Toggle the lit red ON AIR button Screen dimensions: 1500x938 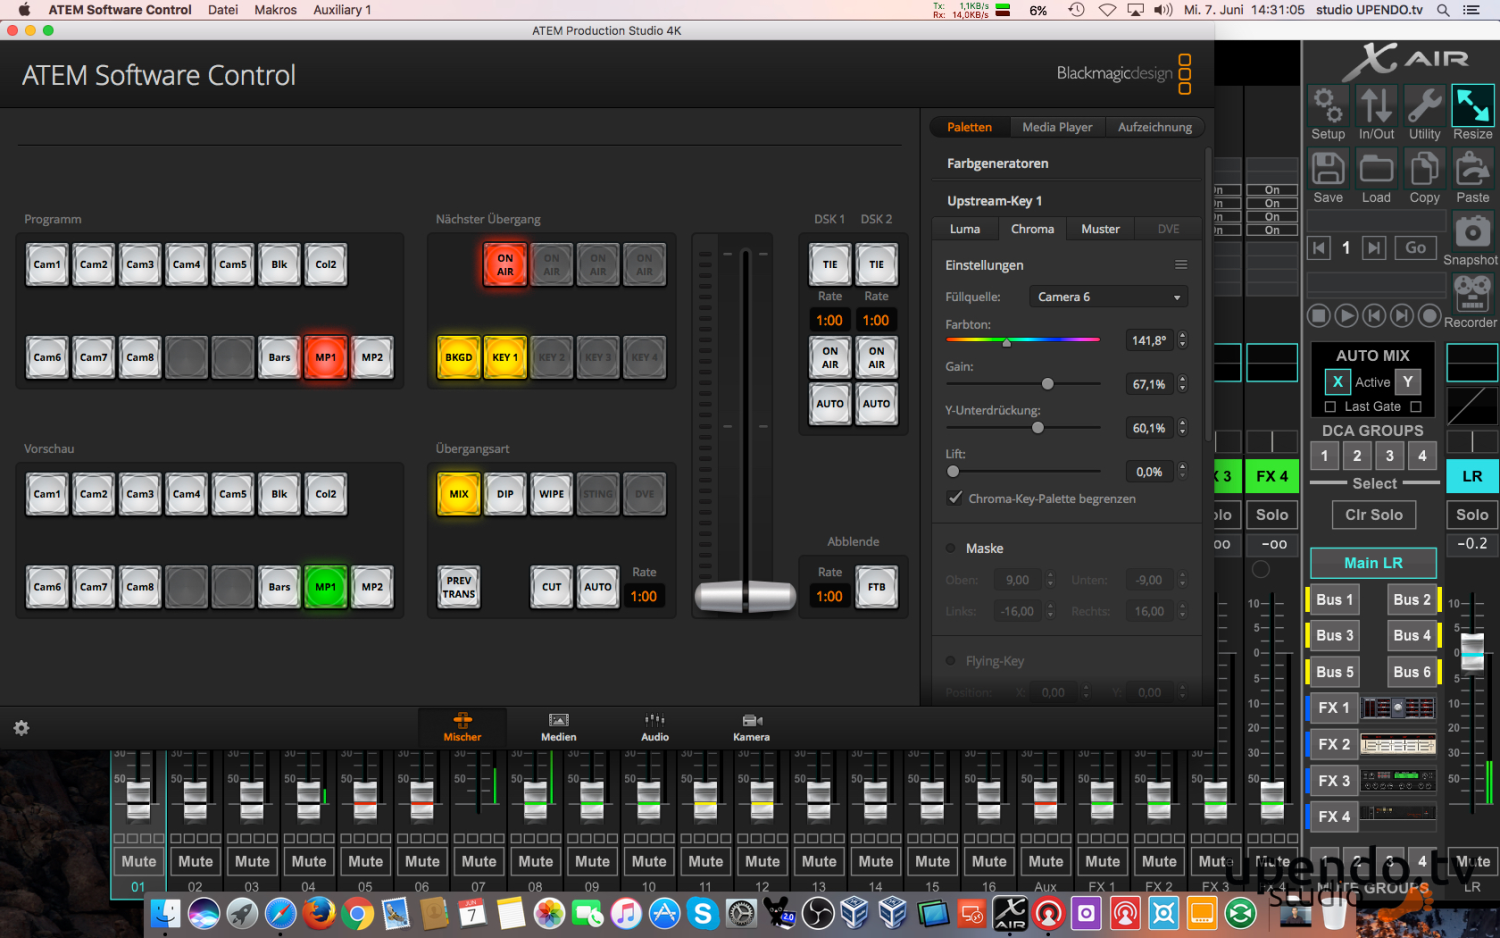click(x=505, y=265)
